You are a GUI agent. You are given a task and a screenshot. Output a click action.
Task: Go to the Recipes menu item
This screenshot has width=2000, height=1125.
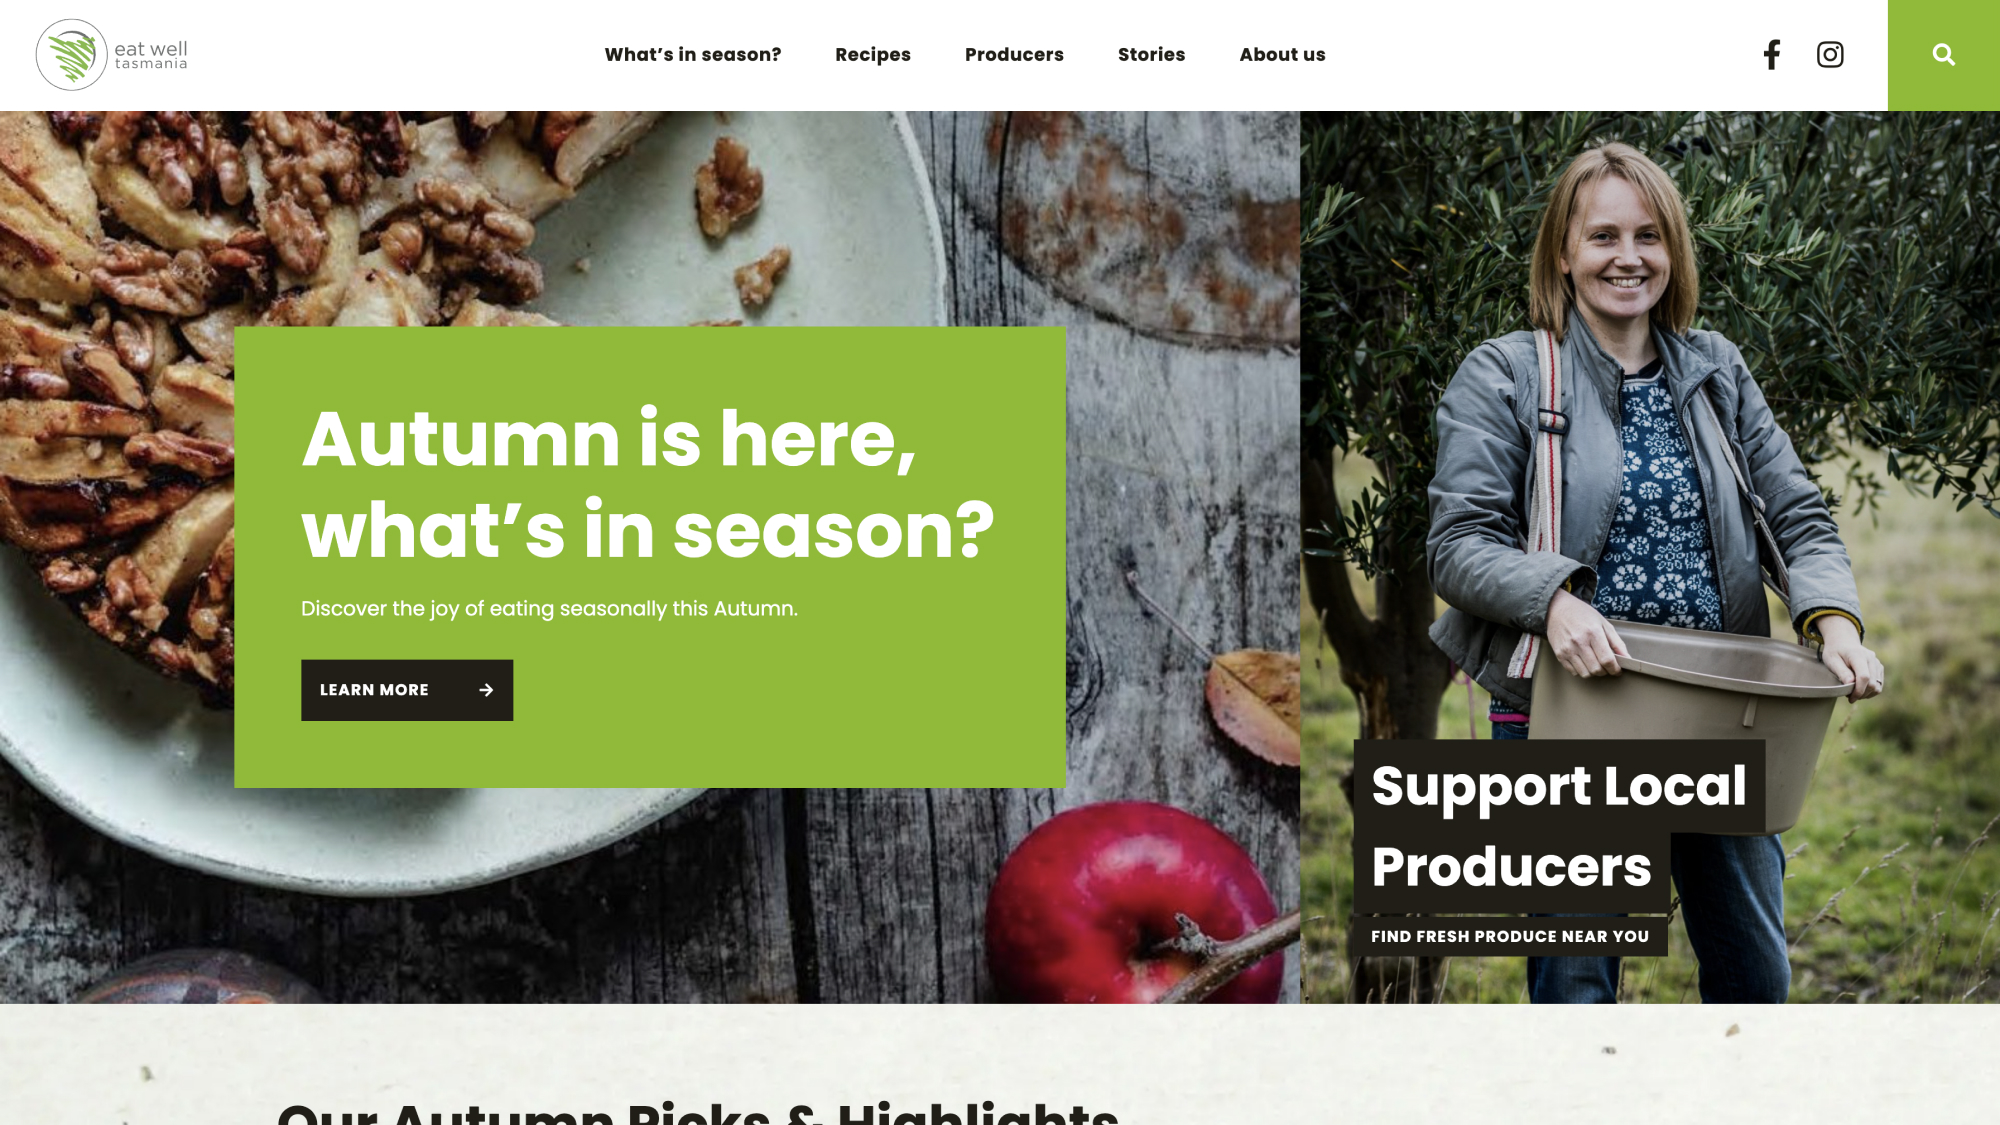[x=873, y=55]
